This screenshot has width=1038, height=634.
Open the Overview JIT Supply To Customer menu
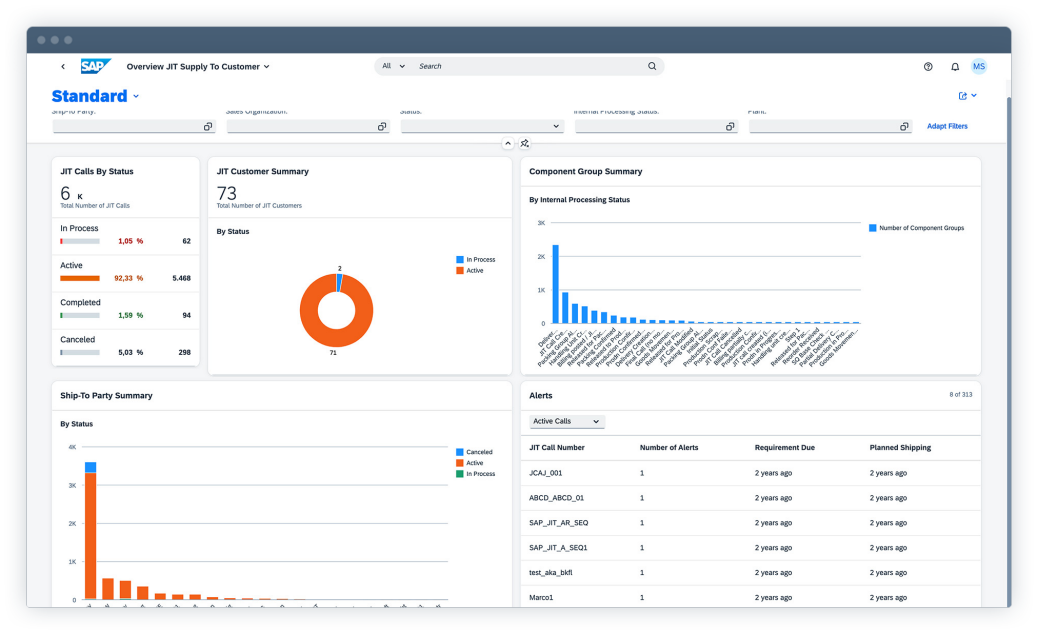198,67
